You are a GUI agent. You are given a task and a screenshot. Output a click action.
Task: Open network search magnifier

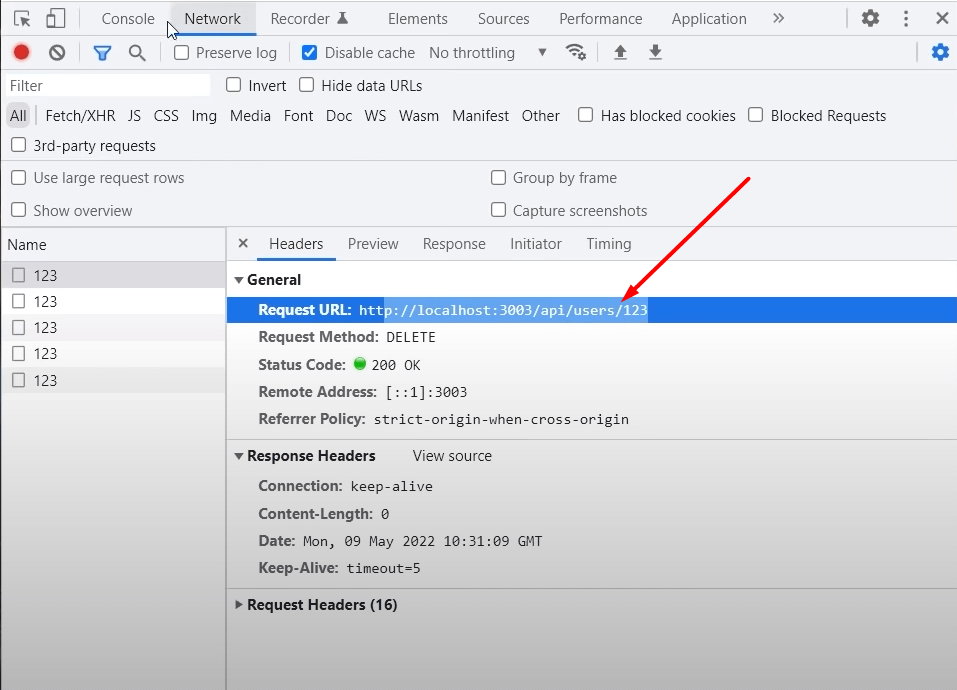pos(137,53)
